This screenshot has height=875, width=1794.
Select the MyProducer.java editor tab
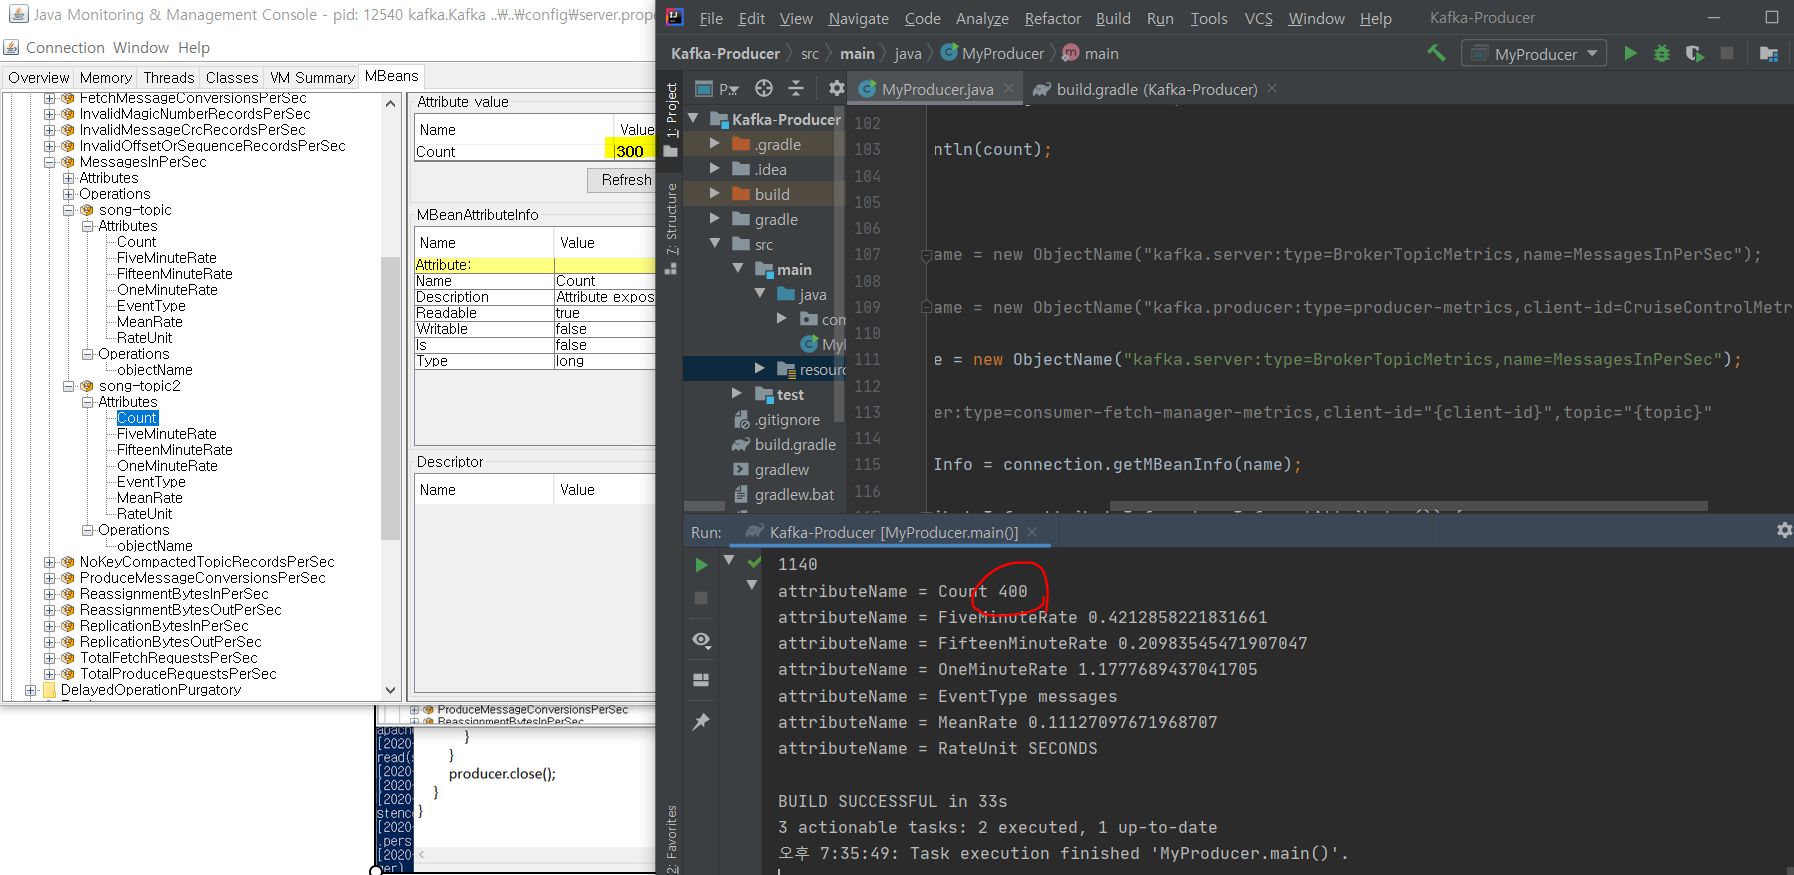coord(937,89)
